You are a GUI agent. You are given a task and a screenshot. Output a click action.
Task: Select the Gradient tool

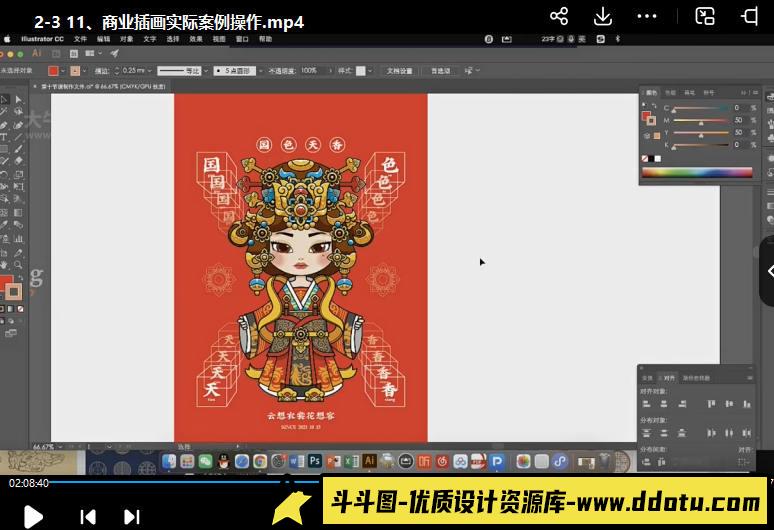tap(19, 213)
